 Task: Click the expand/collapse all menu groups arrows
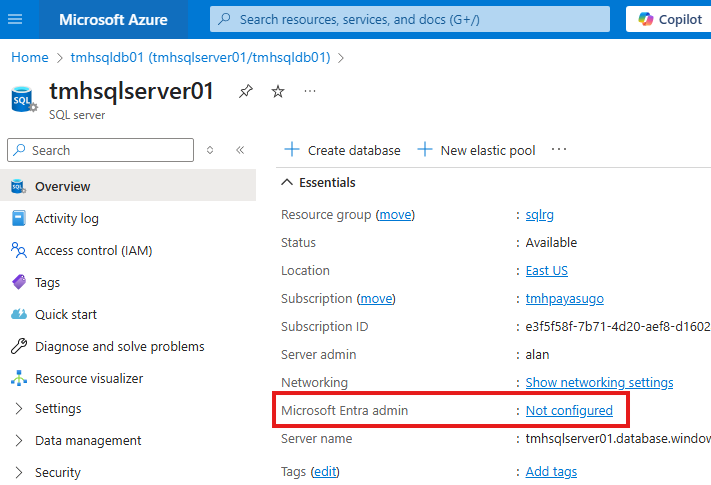pos(210,150)
